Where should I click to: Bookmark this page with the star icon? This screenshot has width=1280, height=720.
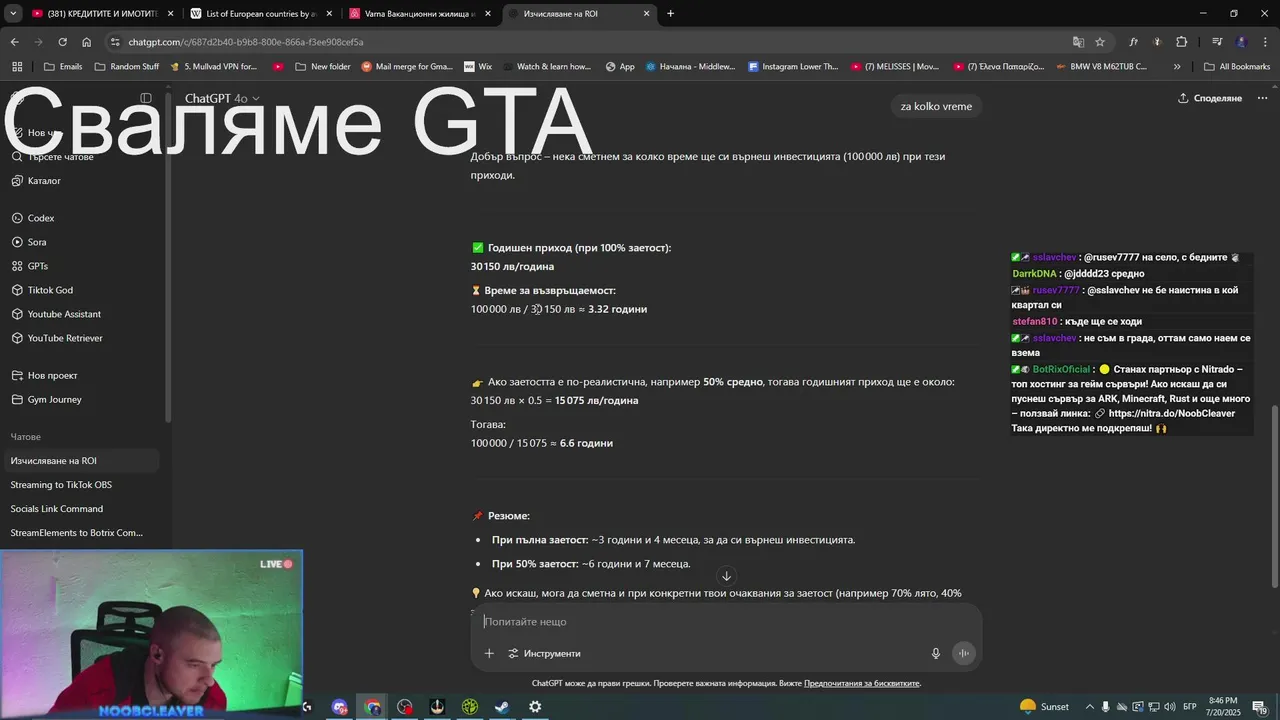pyautogui.click(x=1100, y=42)
